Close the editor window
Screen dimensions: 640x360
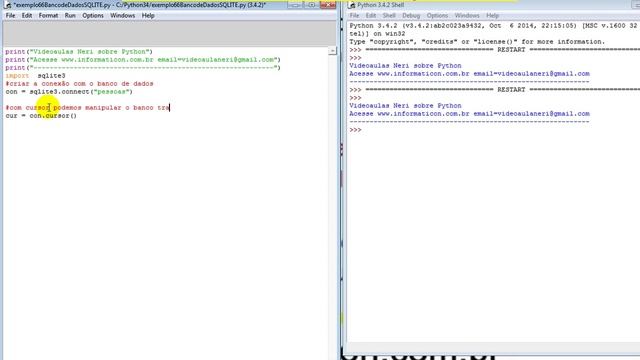tap(328, 5)
